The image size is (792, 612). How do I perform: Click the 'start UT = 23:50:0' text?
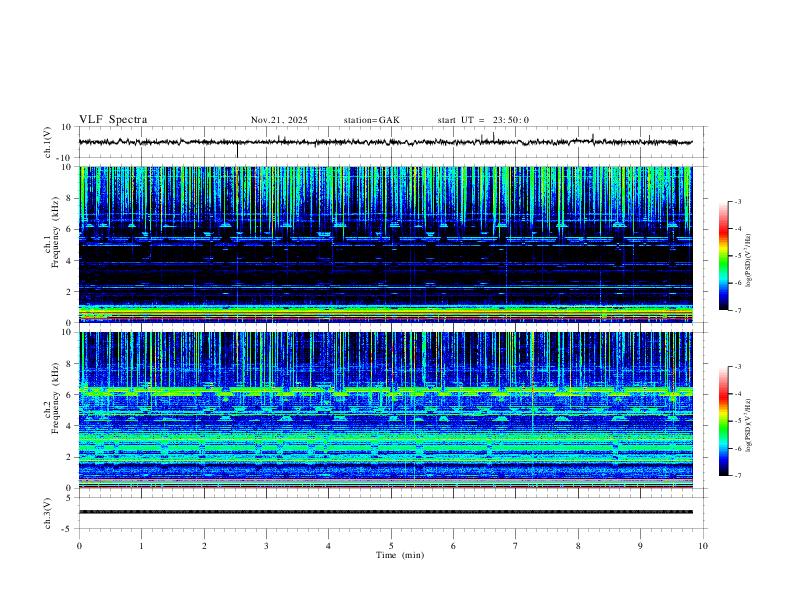(x=483, y=120)
